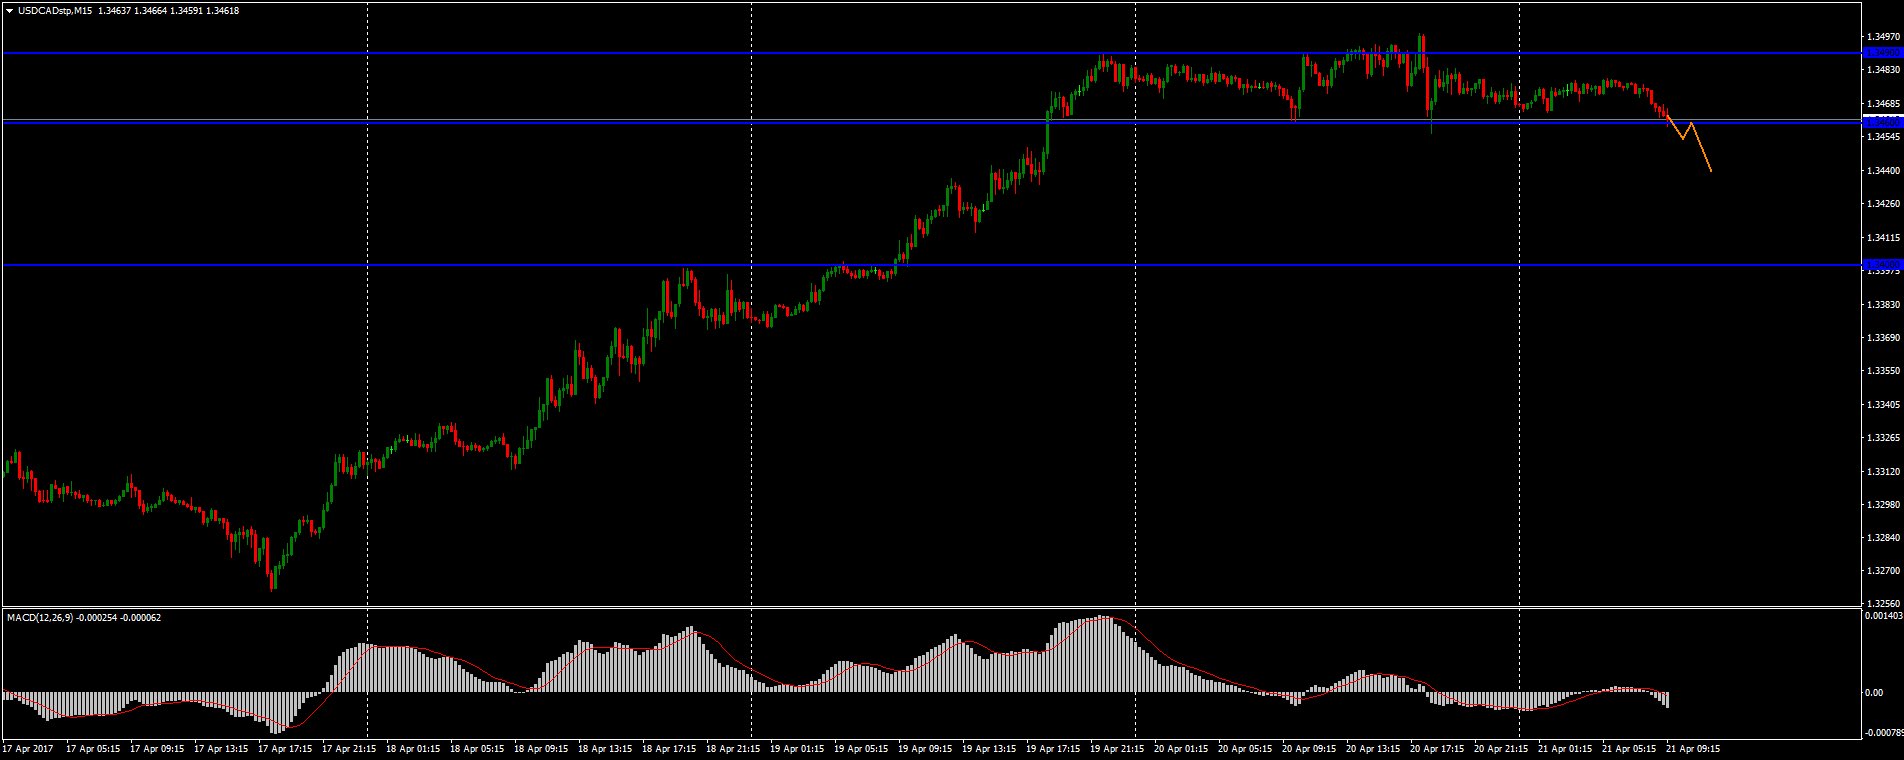The height and width of the screenshot is (760, 1904).
Task: Click the 18 Apr 01:15 time label
Action: coord(413,748)
